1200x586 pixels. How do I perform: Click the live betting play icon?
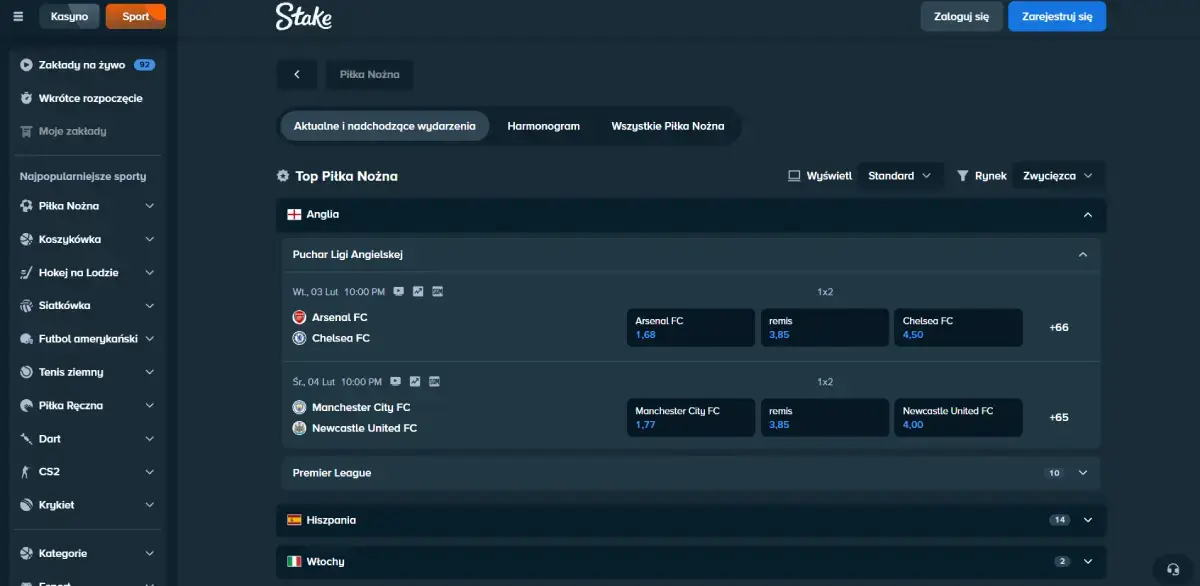pos(26,65)
